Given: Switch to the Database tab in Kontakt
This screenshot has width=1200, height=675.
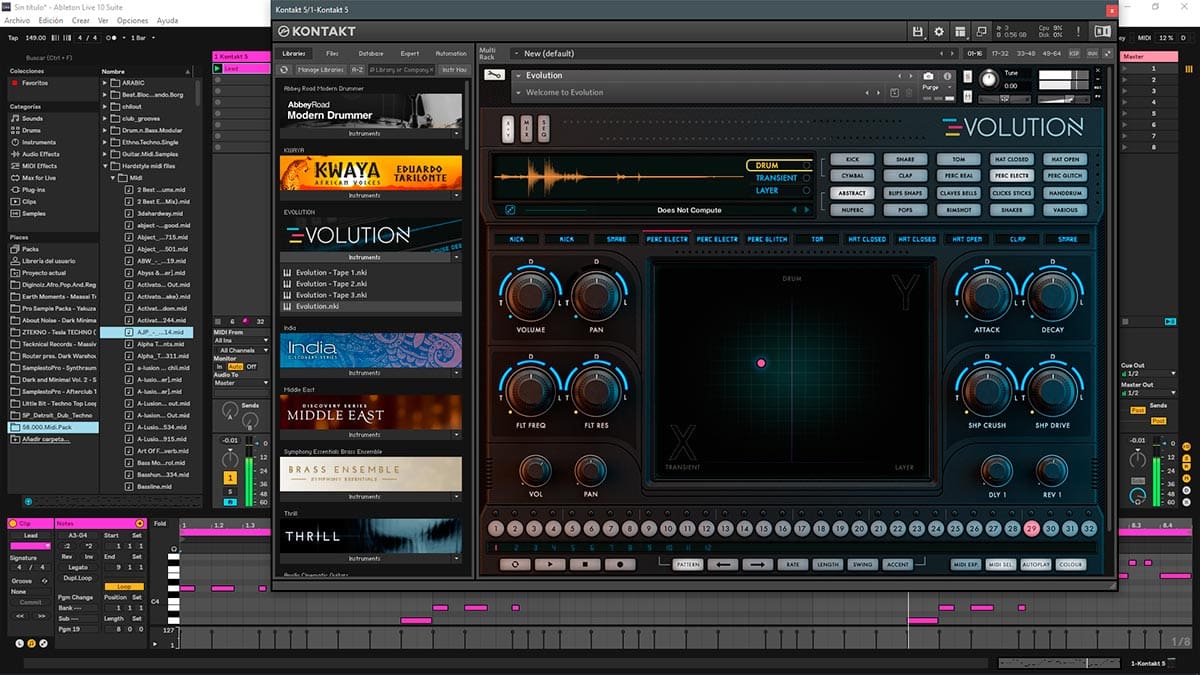Looking at the screenshot, I should pyautogui.click(x=370, y=53).
